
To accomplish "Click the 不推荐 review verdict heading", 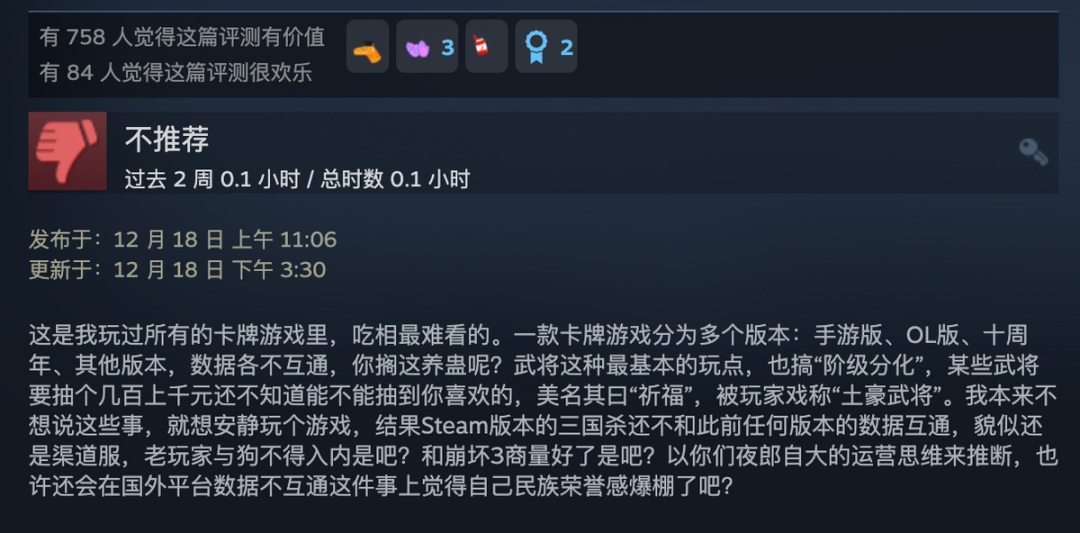I will [167, 140].
